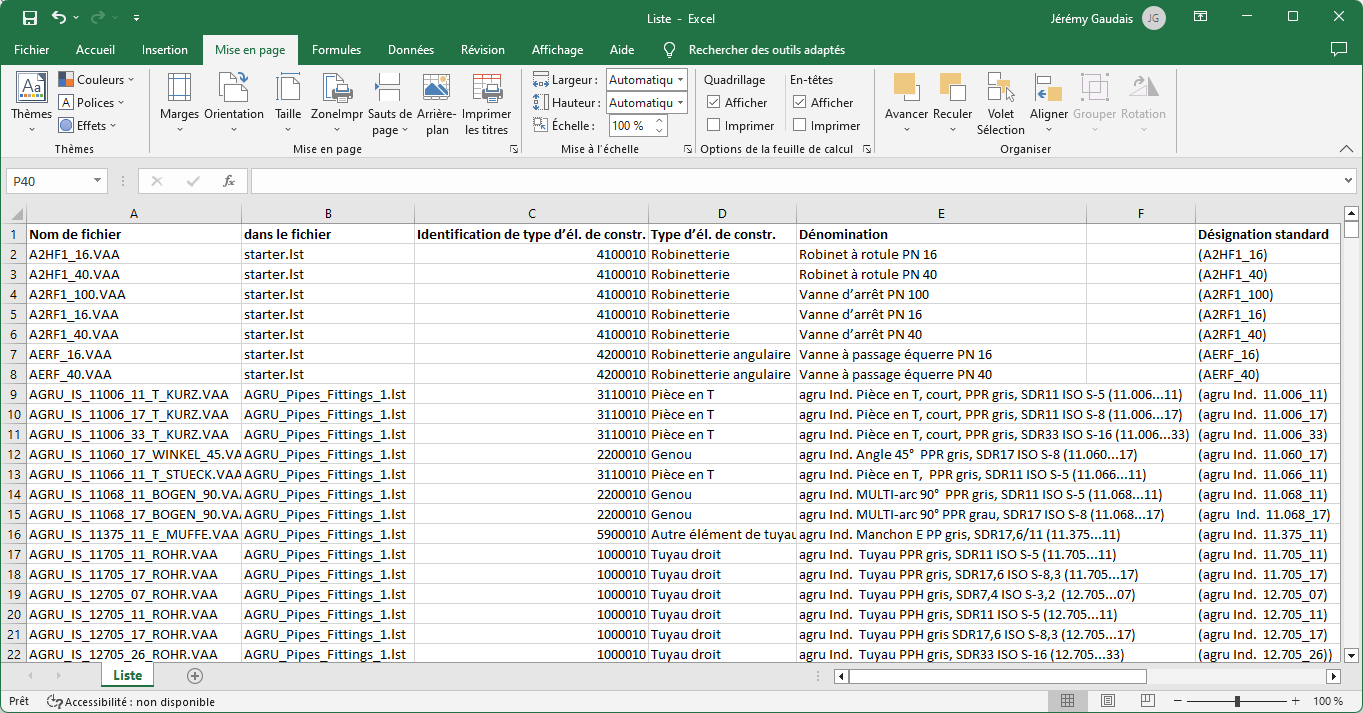Open the Taille page size tool
The image size is (1363, 713).
click(288, 101)
